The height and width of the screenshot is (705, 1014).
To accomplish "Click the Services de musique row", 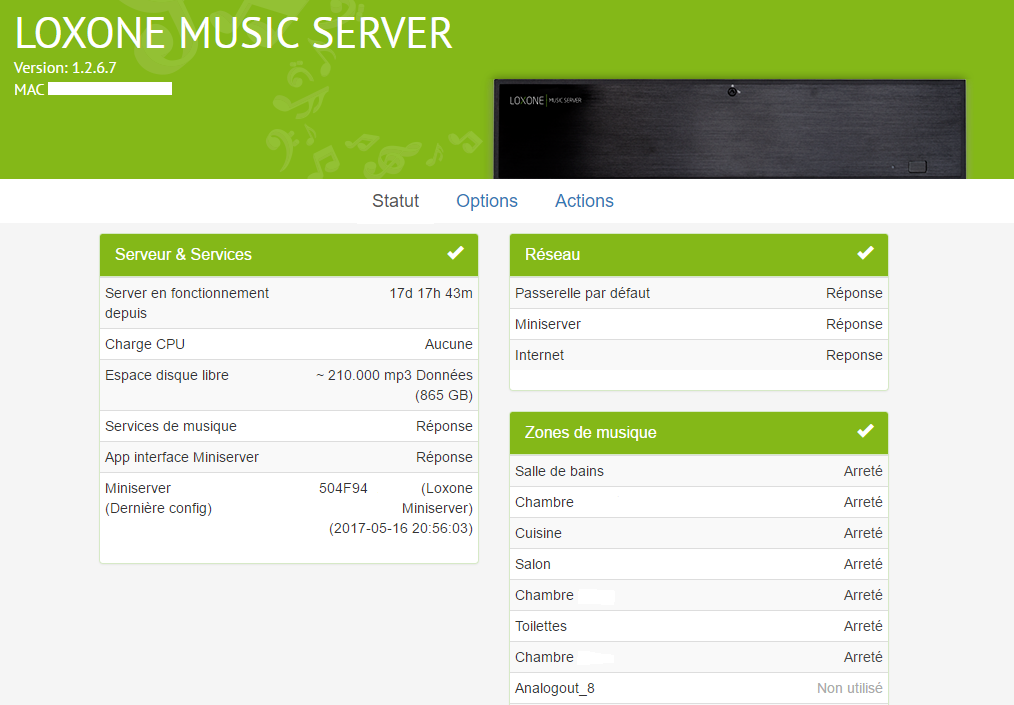I will [x=288, y=426].
